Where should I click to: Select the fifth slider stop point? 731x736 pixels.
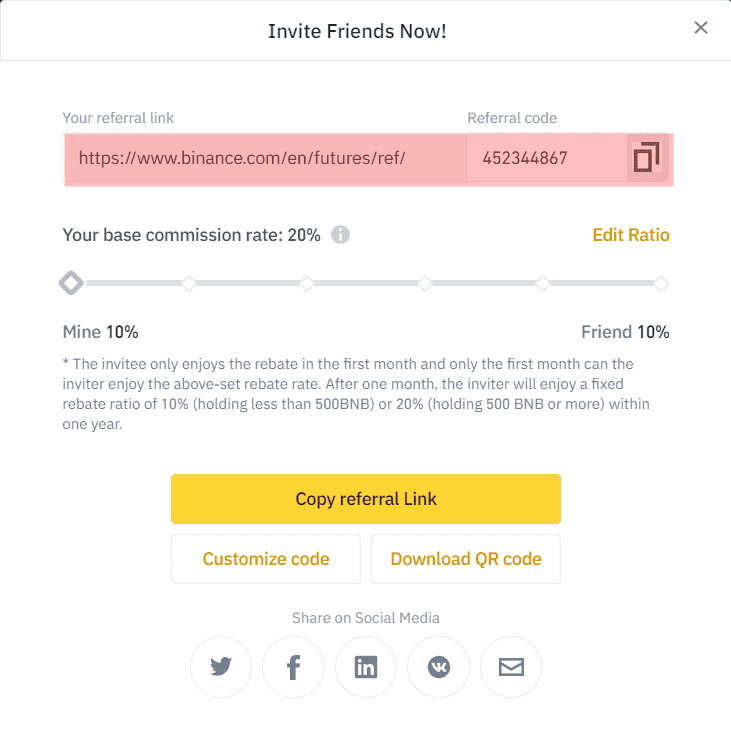point(543,284)
